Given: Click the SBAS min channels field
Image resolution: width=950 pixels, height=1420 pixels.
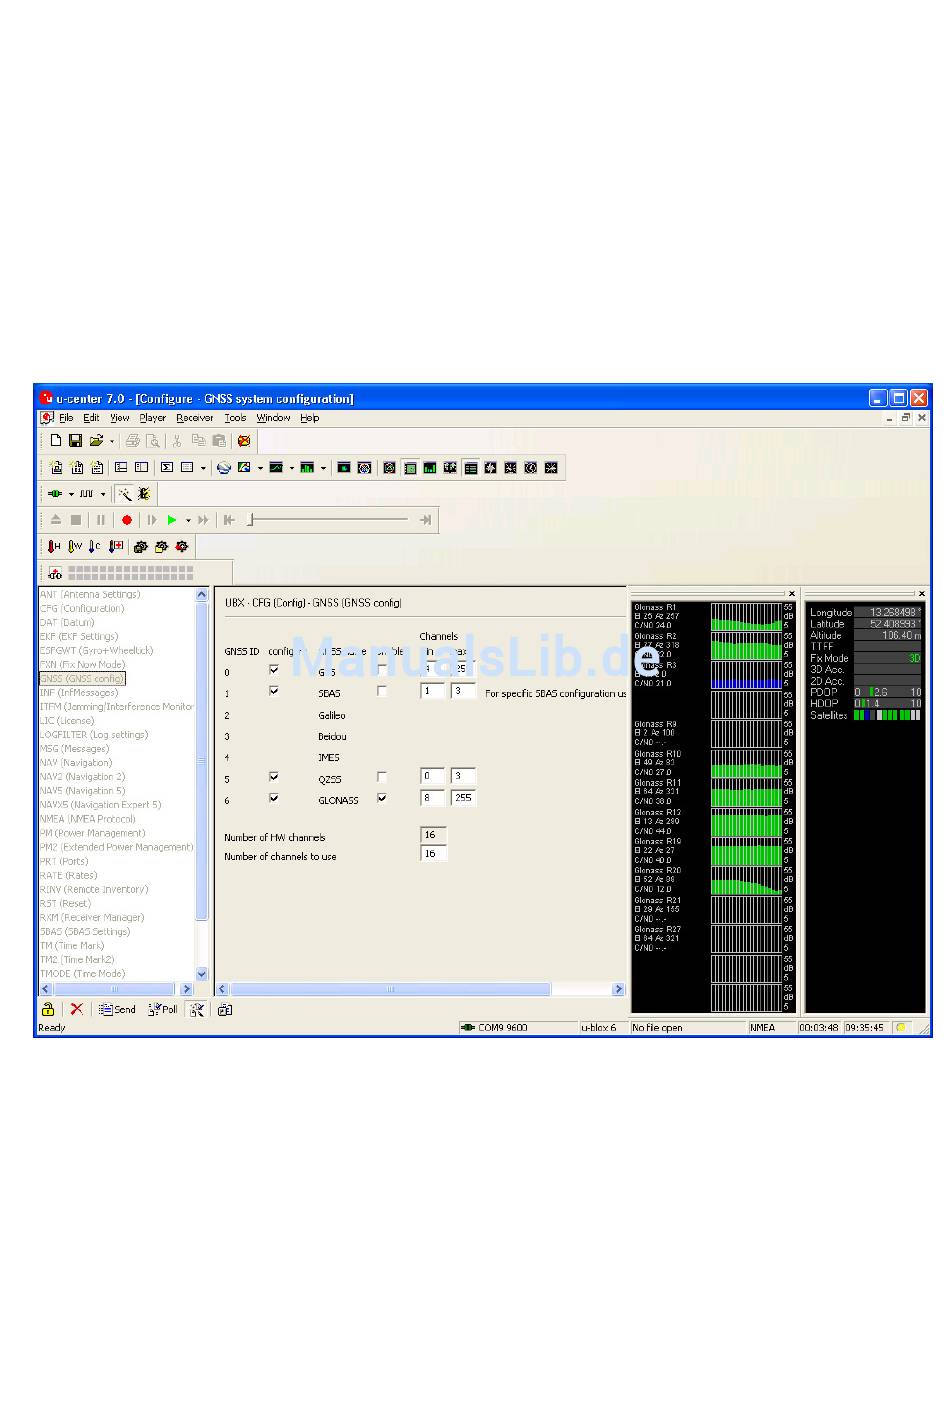Looking at the screenshot, I should (432, 691).
